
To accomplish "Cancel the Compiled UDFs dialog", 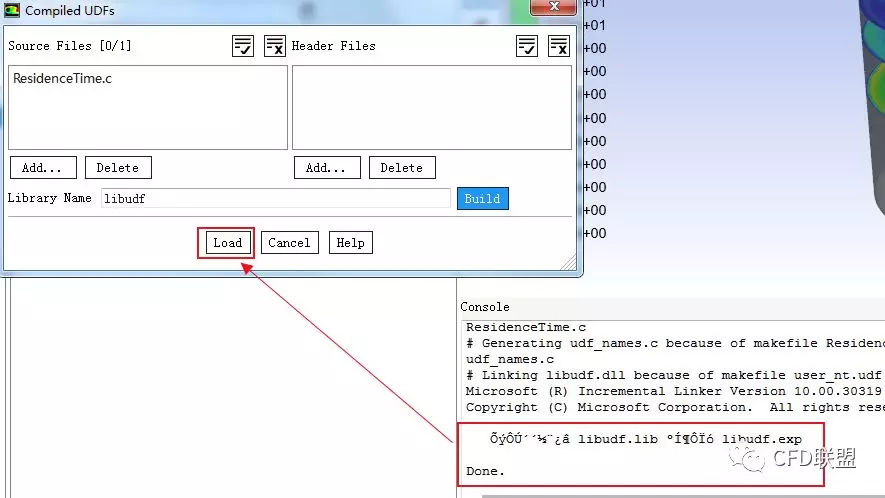I will (x=289, y=243).
